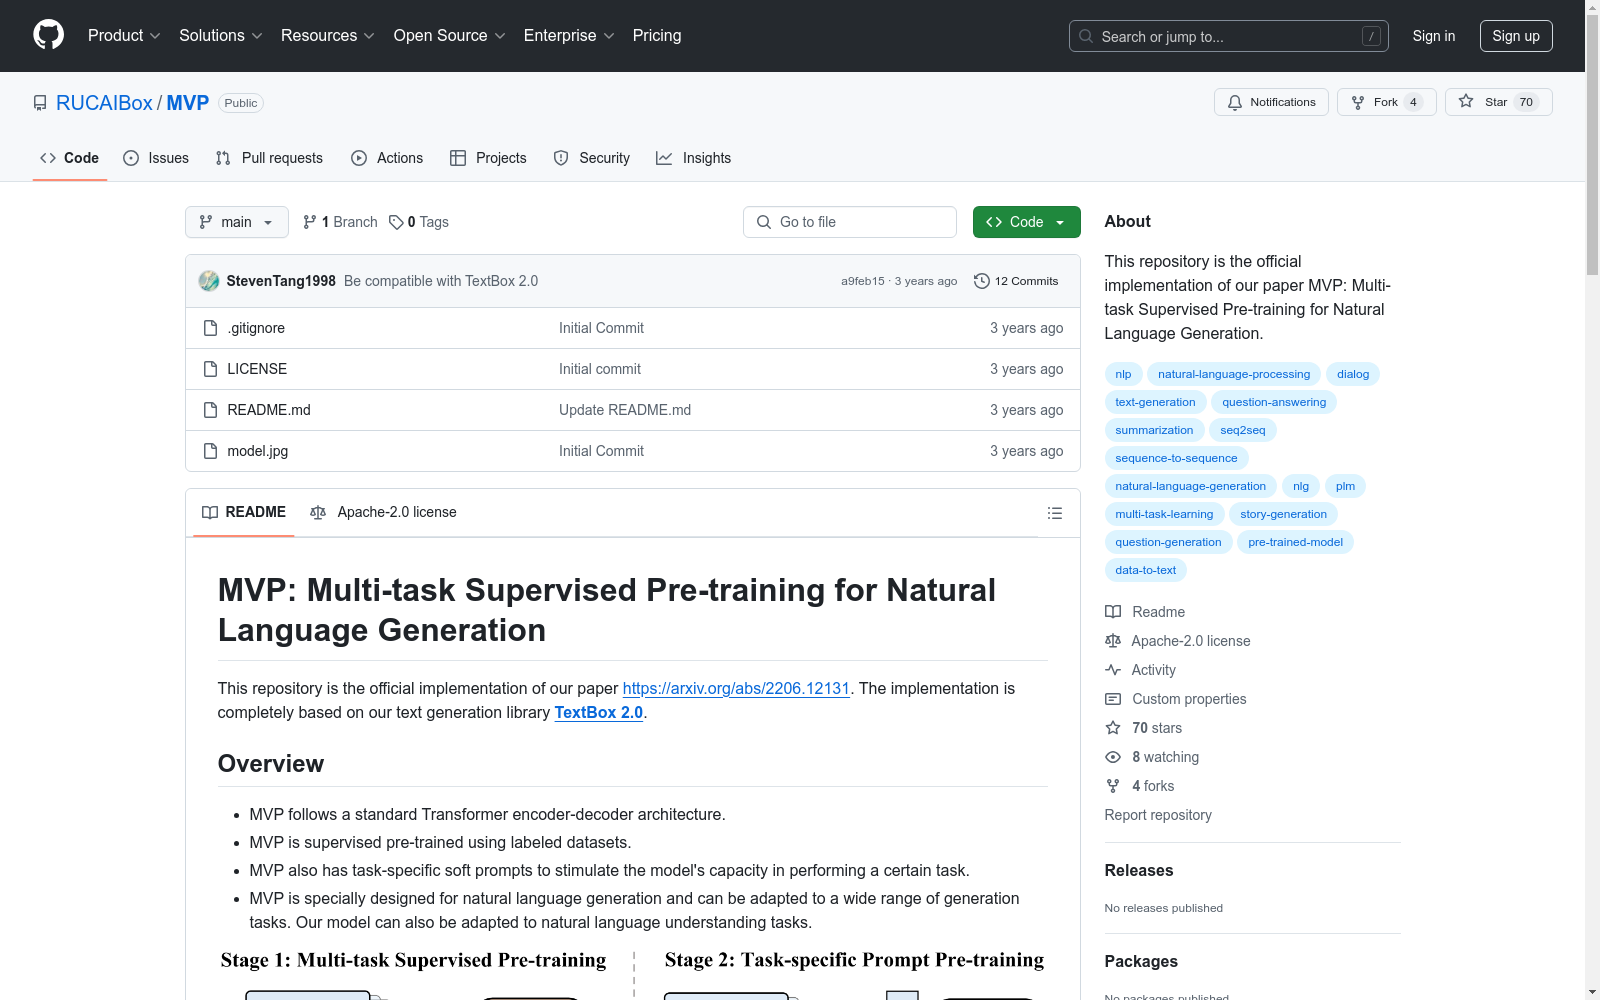Viewport: 1600px width, 1000px height.
Task: Open SteveTang1998's avatar image
Action: [209, 281]
